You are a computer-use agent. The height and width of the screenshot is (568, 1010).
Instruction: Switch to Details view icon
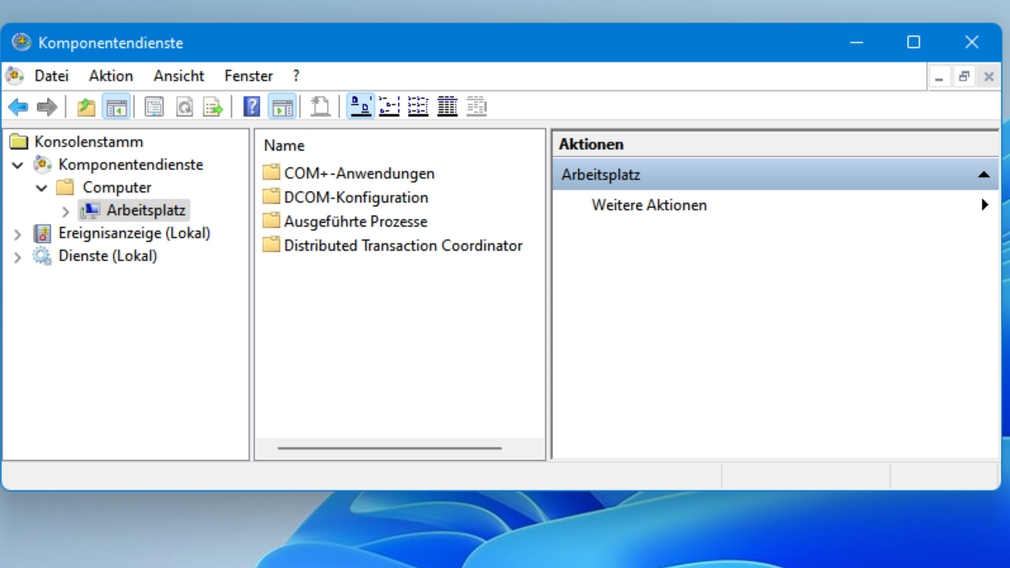(447, 107)
